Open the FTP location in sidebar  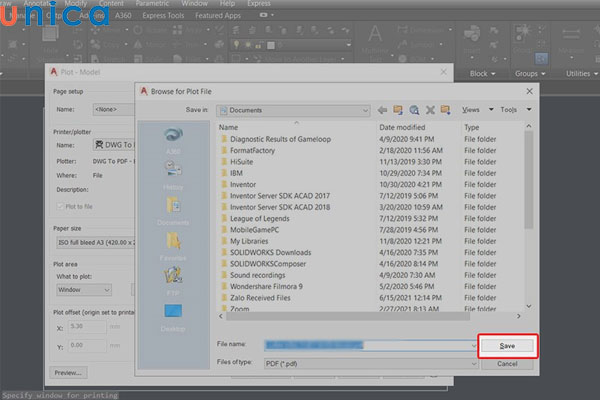click(x=173, y=282)
